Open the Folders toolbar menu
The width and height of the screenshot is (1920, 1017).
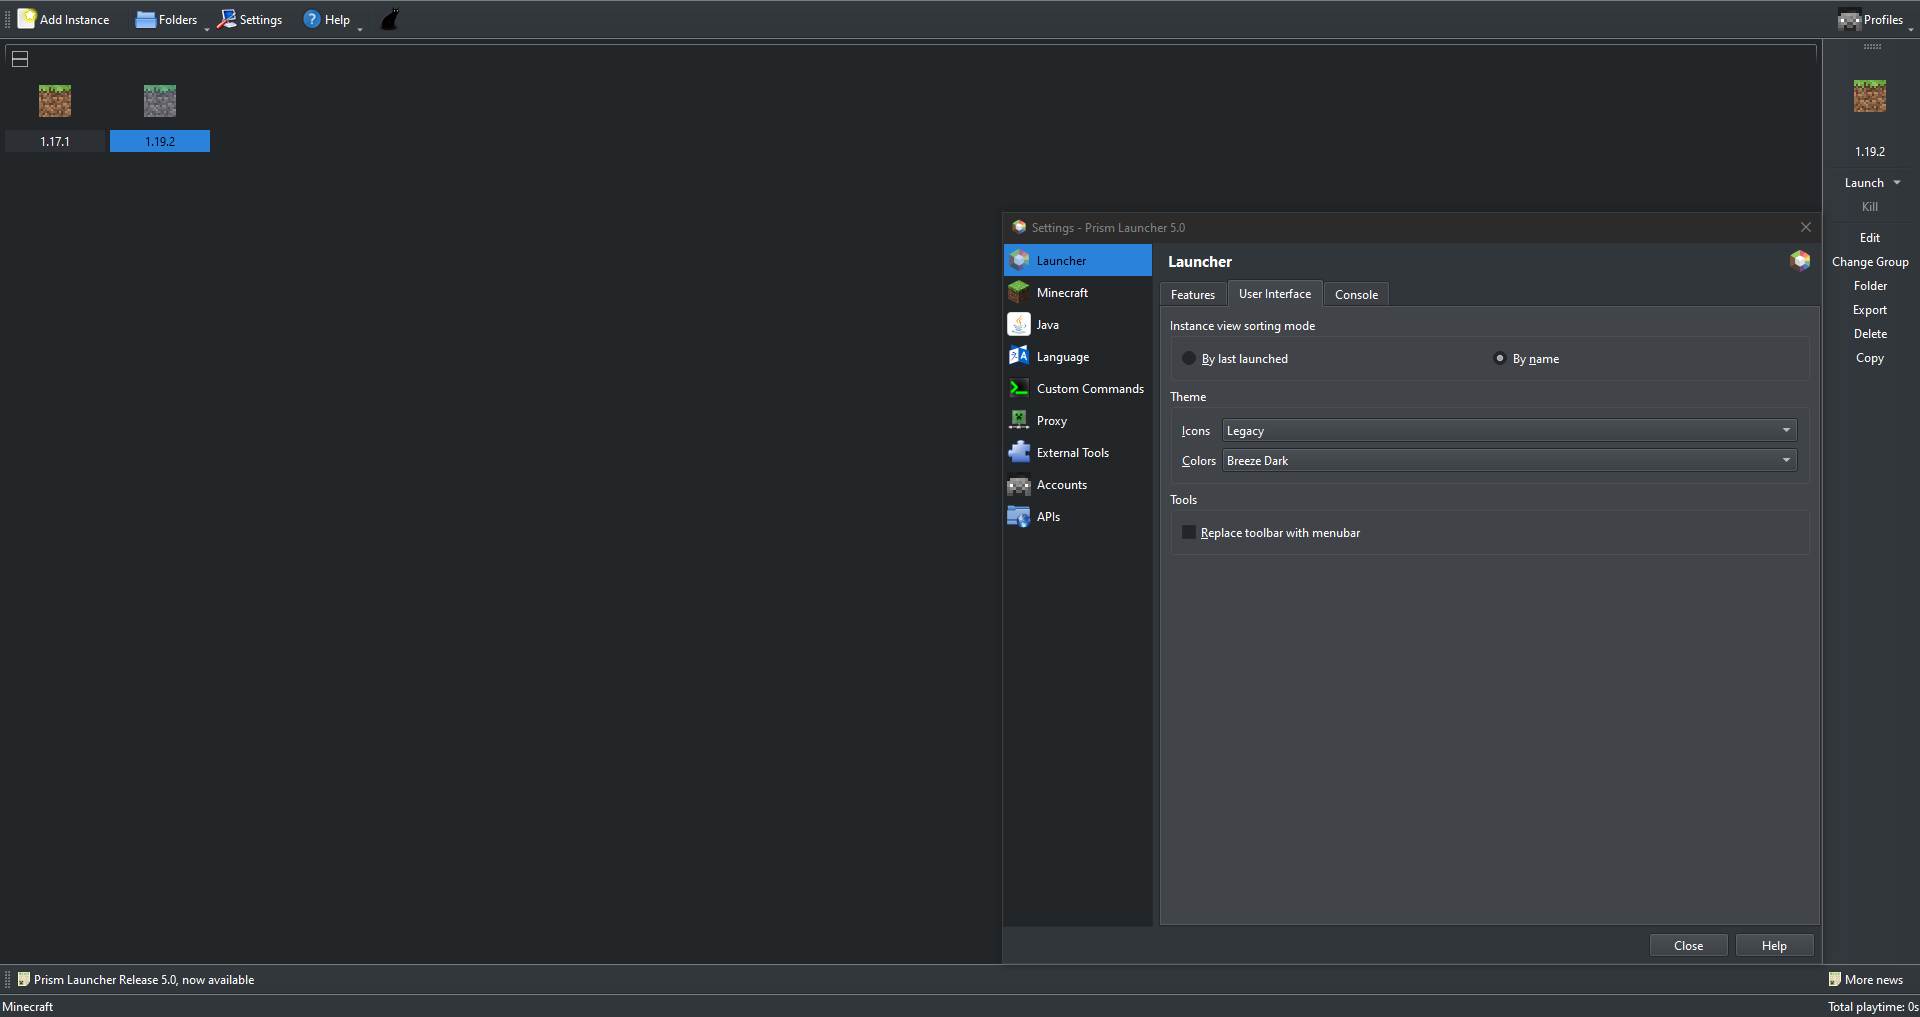point(167,19)
